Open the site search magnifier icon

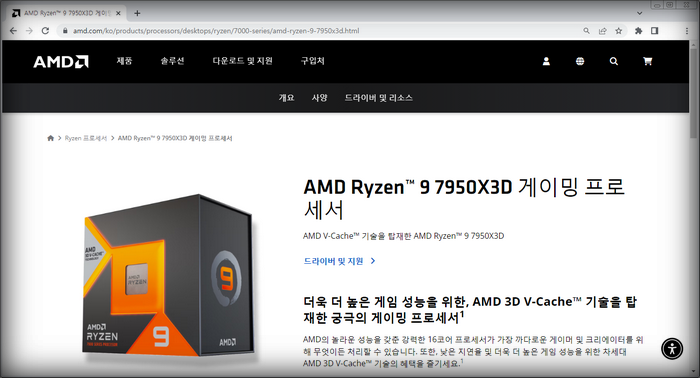pyautogui.click(x=614, y=61)
